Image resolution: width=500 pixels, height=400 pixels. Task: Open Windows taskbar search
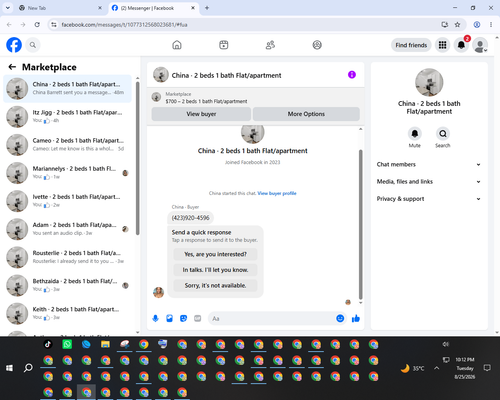point(28,368)
